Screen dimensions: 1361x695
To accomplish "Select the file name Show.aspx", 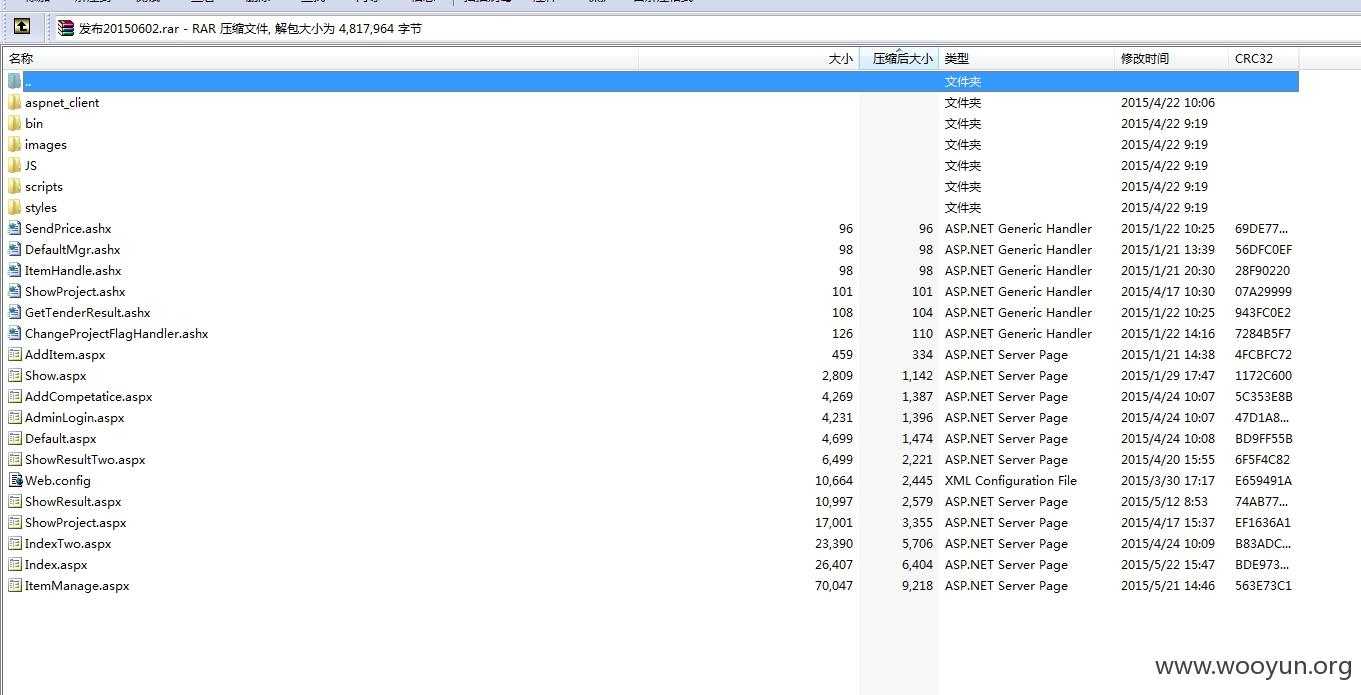I will pos(56,375).
